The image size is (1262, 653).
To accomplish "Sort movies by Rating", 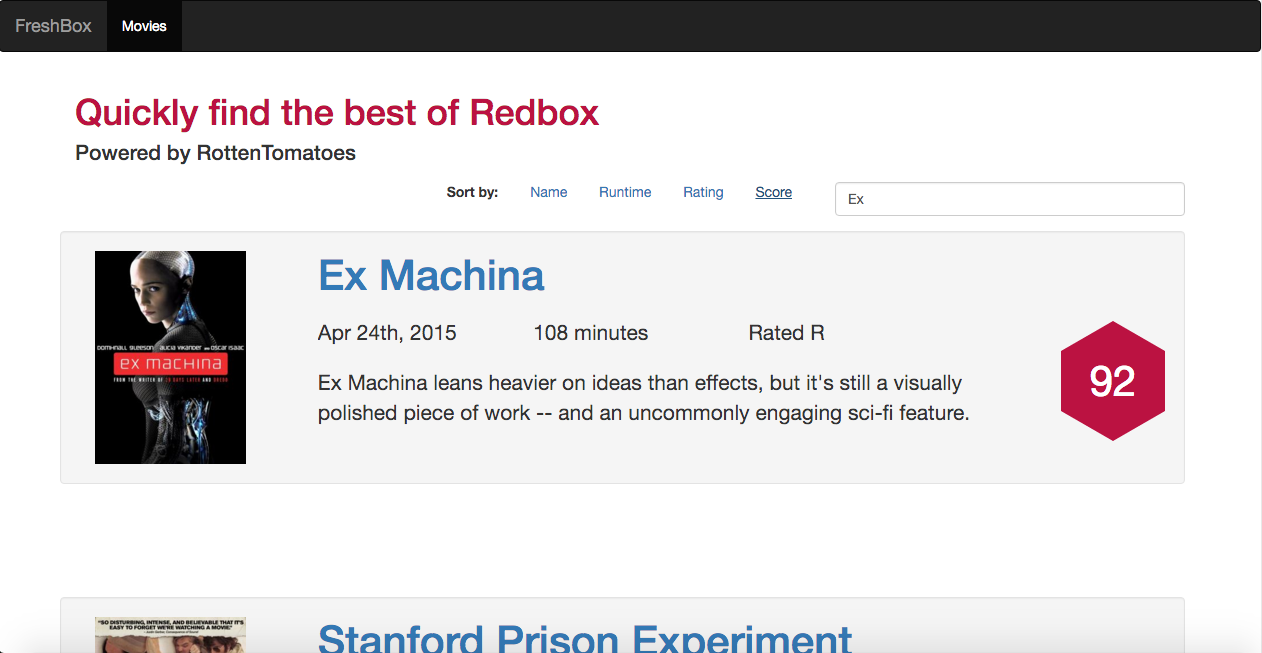I will pos(703,192).
